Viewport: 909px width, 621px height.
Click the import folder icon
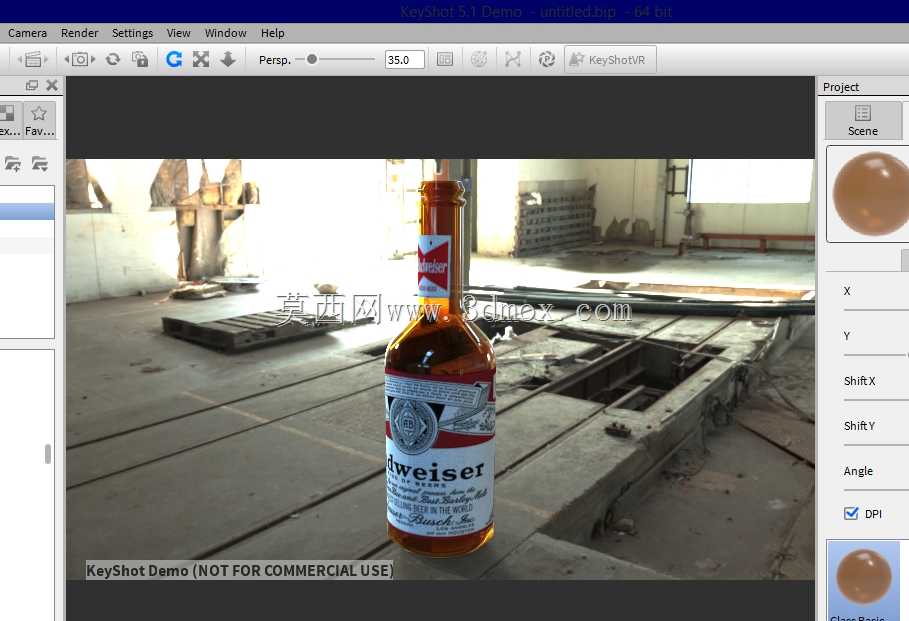click(x=39, y=164)
